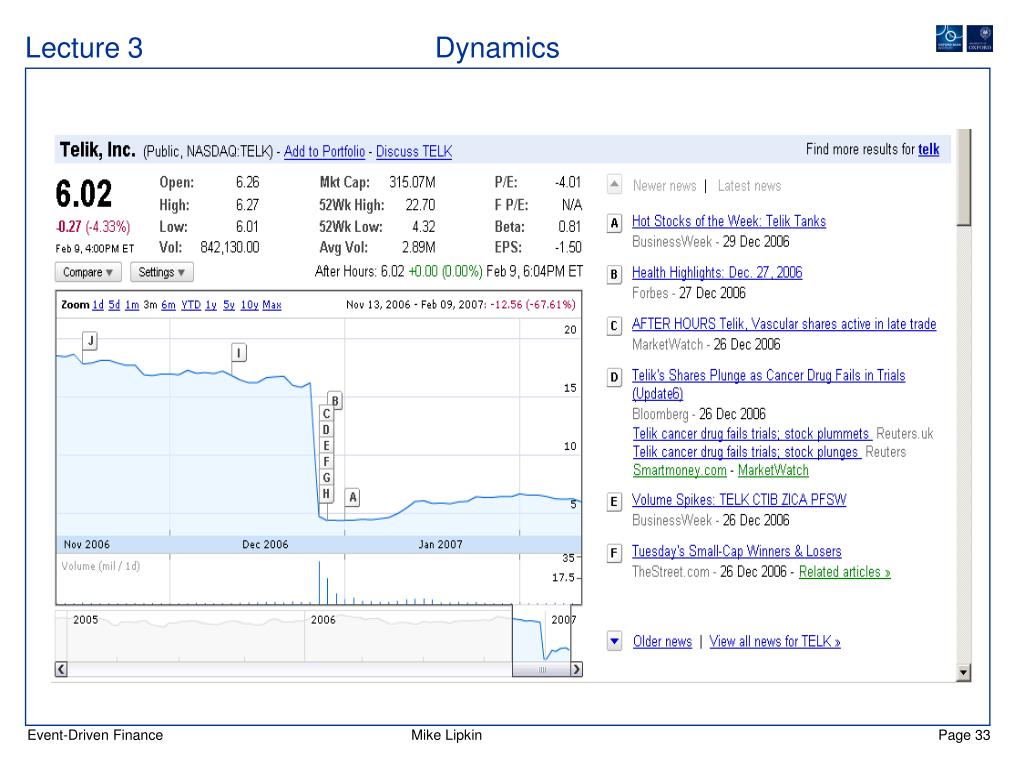Click the Newer news up arrow icon
The width and height of the screenshot is (1024, 768).
tap(615, 186)
